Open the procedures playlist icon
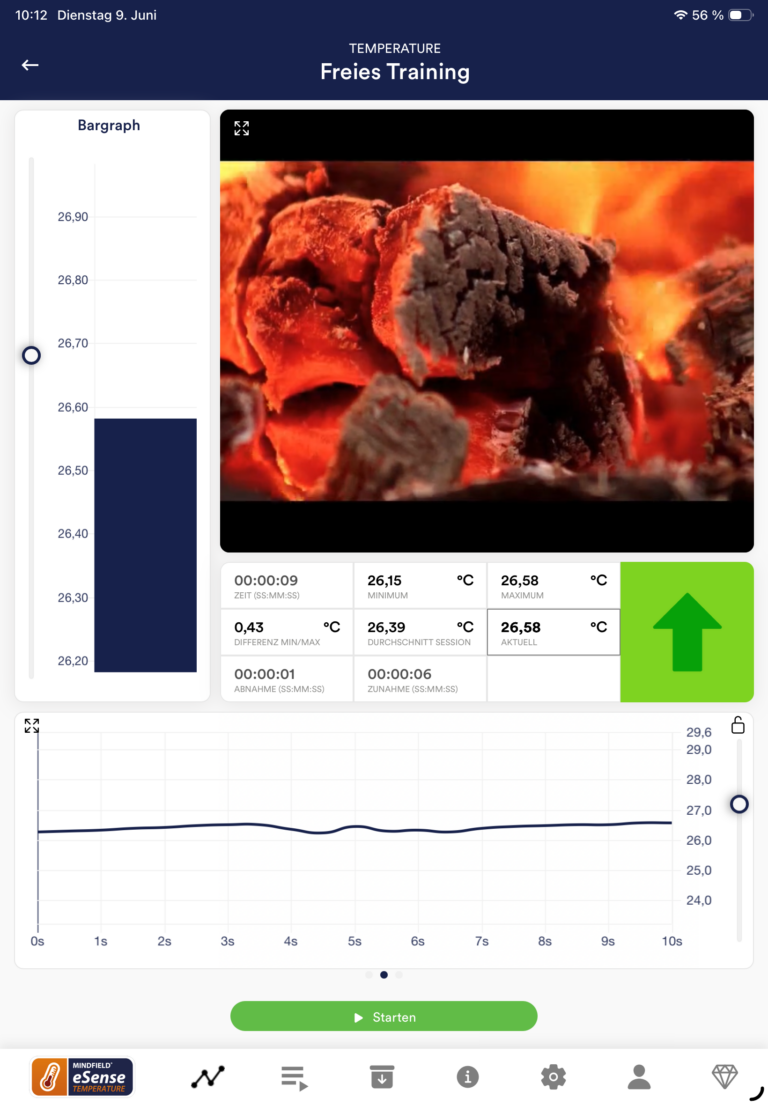768x1105 pixels. tap(295, 1078)
